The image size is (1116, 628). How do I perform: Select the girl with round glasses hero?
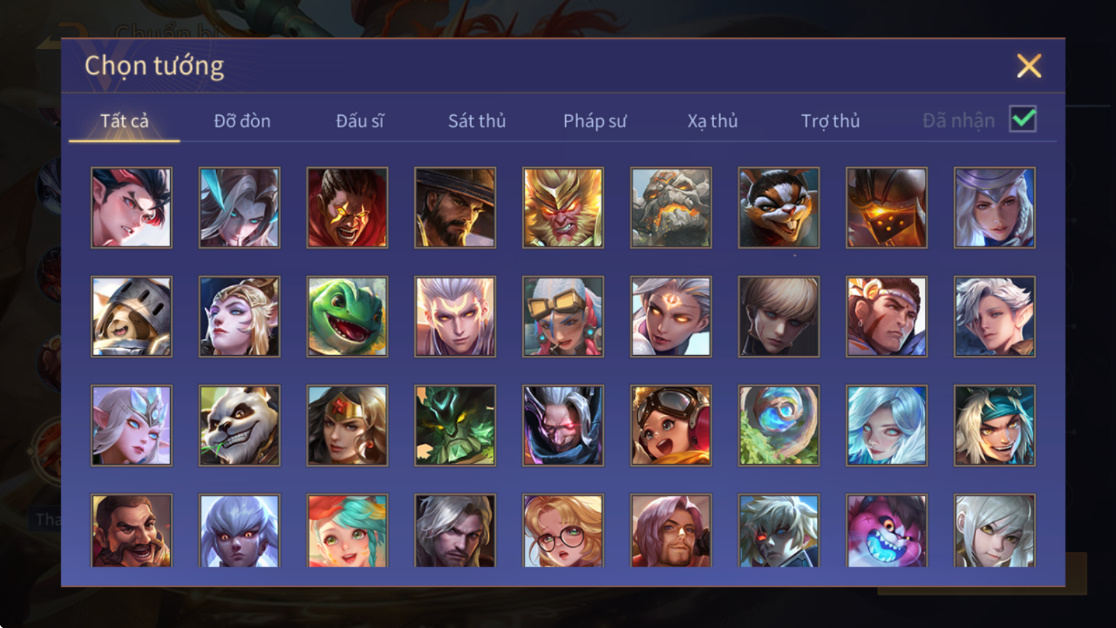563,530
